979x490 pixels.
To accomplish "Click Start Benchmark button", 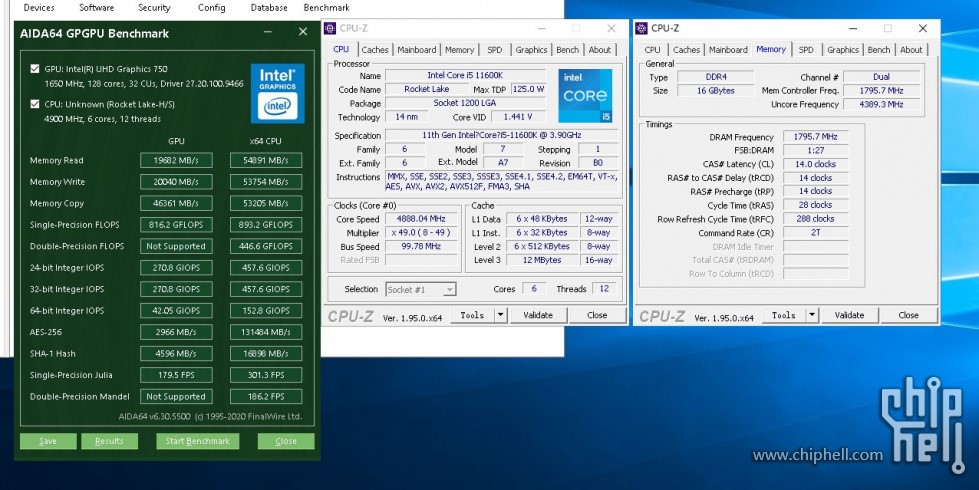I will [x=198, y=441].
